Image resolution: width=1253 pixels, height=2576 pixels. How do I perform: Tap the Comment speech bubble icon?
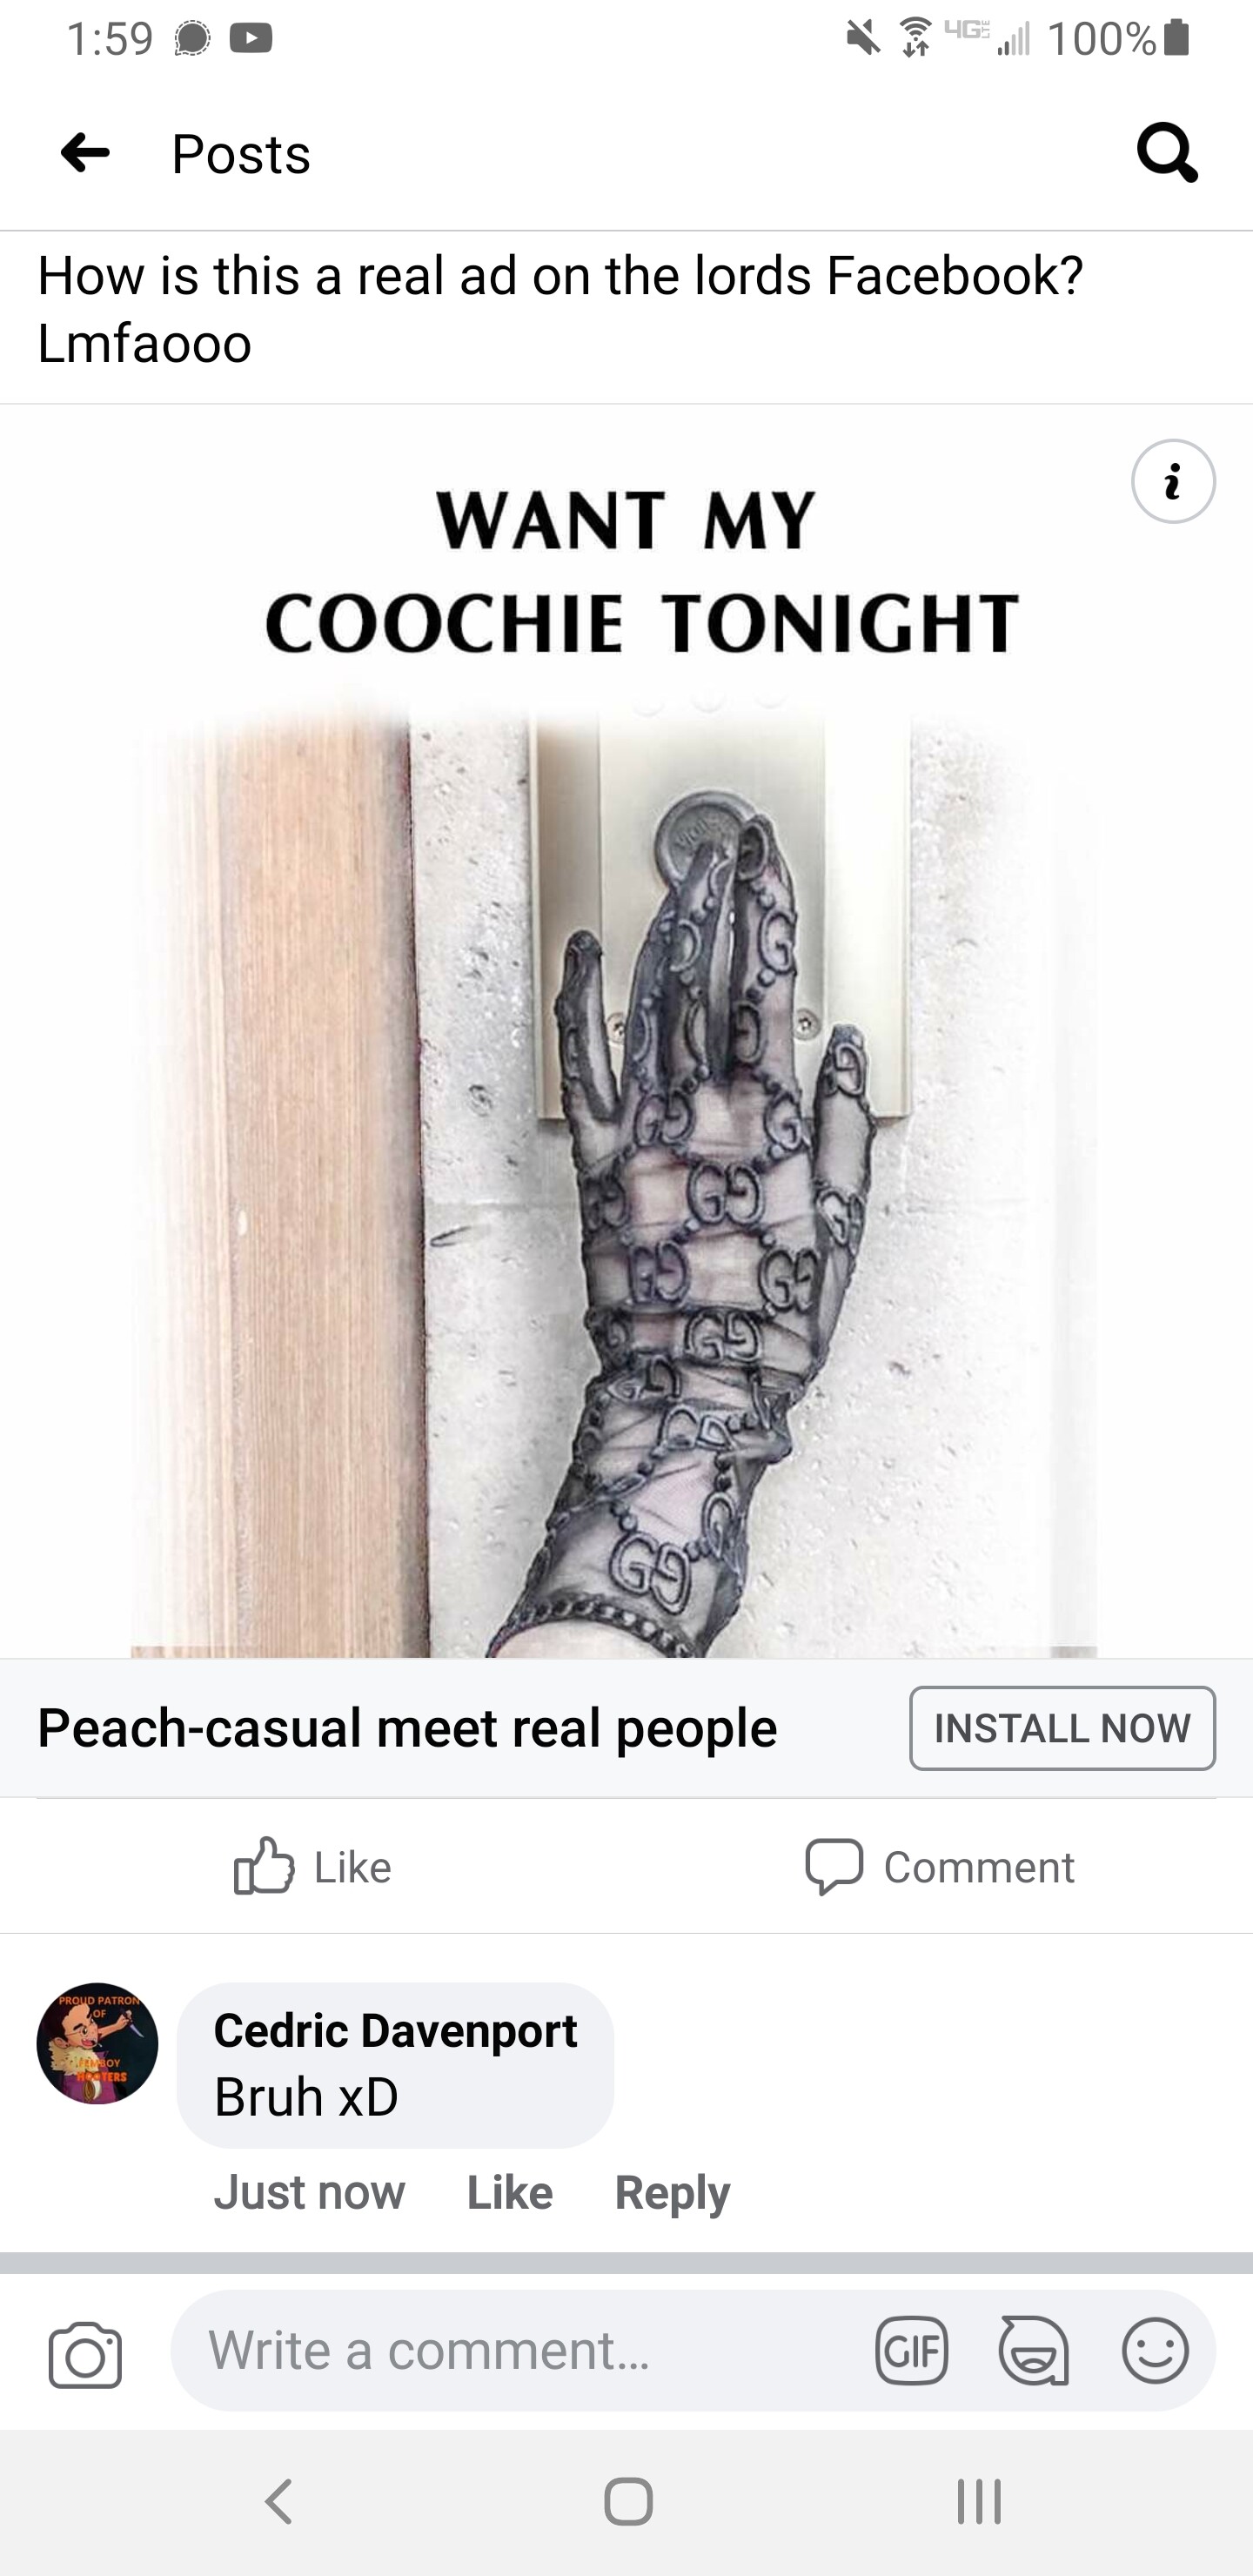[x=834, y=1866]
